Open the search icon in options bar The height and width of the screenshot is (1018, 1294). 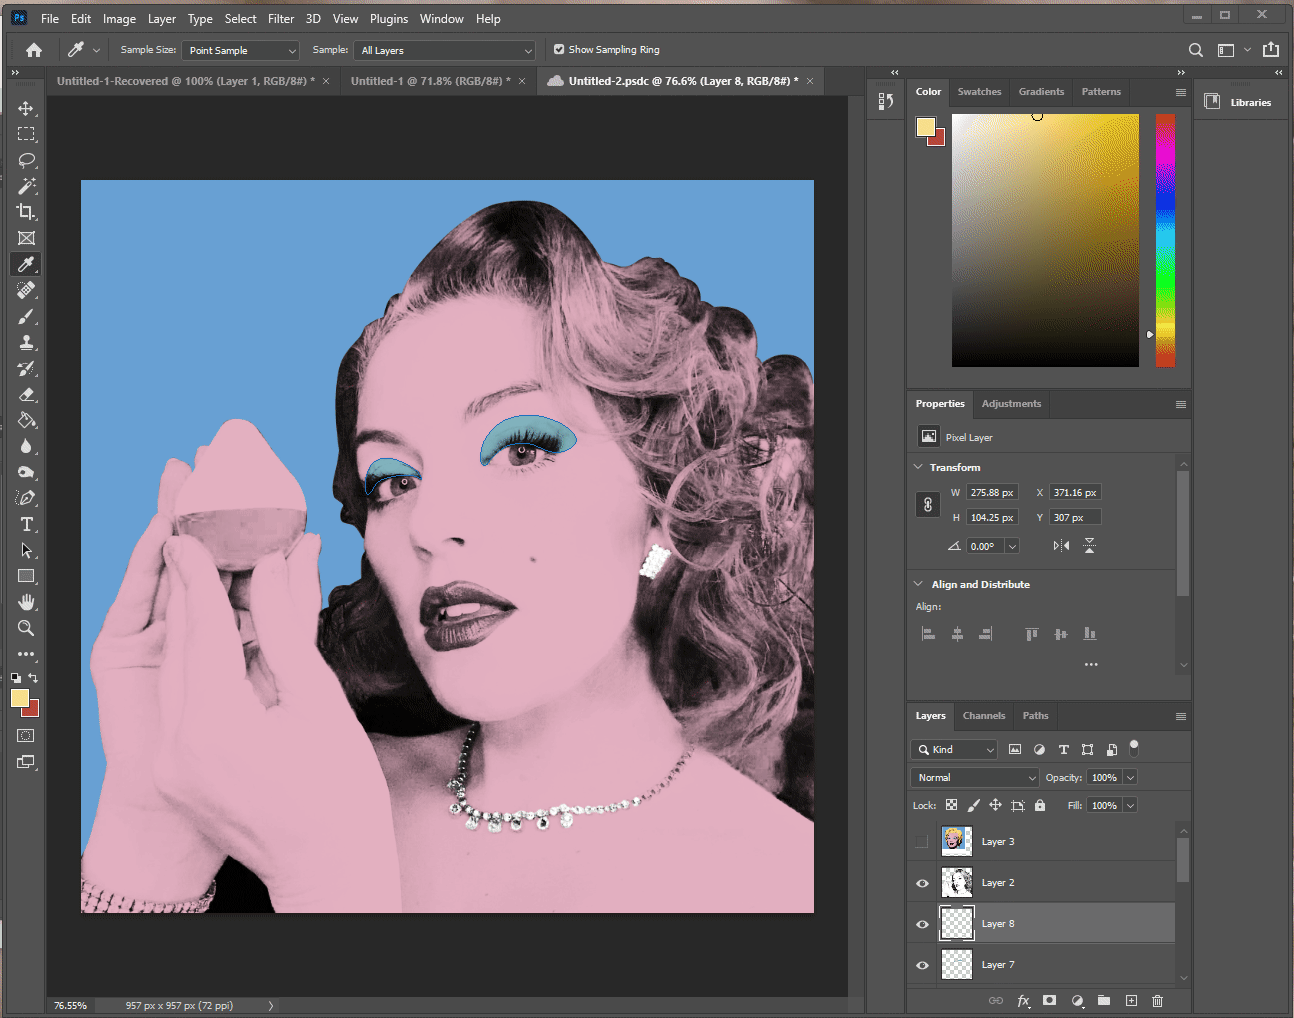pos(1195,50)
